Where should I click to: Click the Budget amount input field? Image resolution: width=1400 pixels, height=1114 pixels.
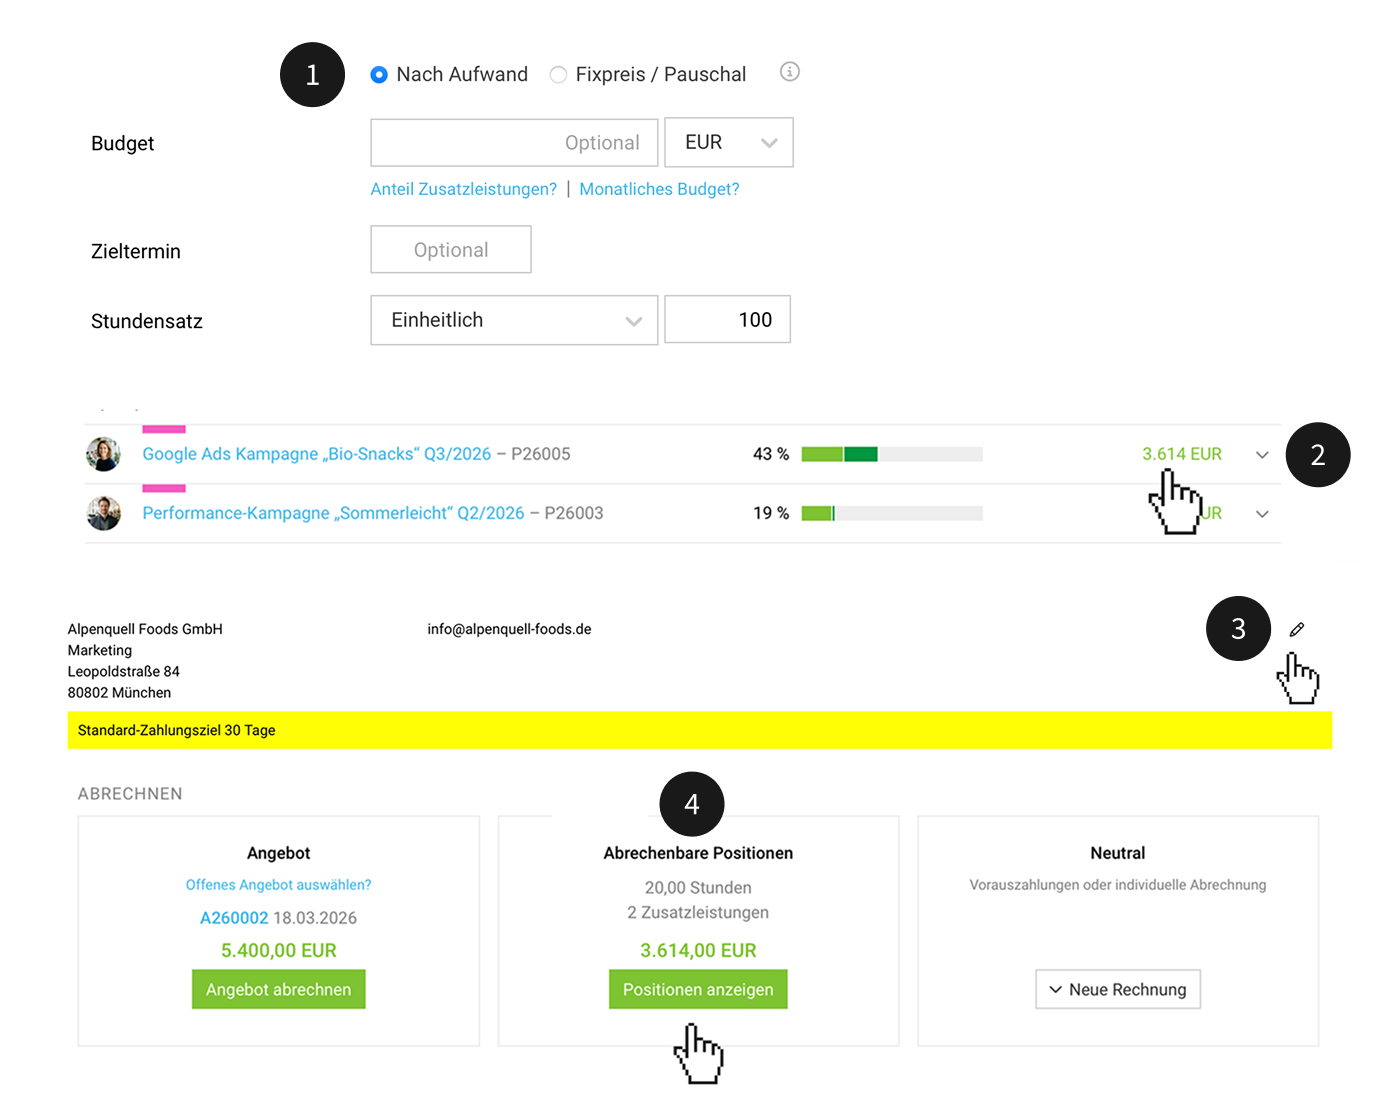pos(514,142)
